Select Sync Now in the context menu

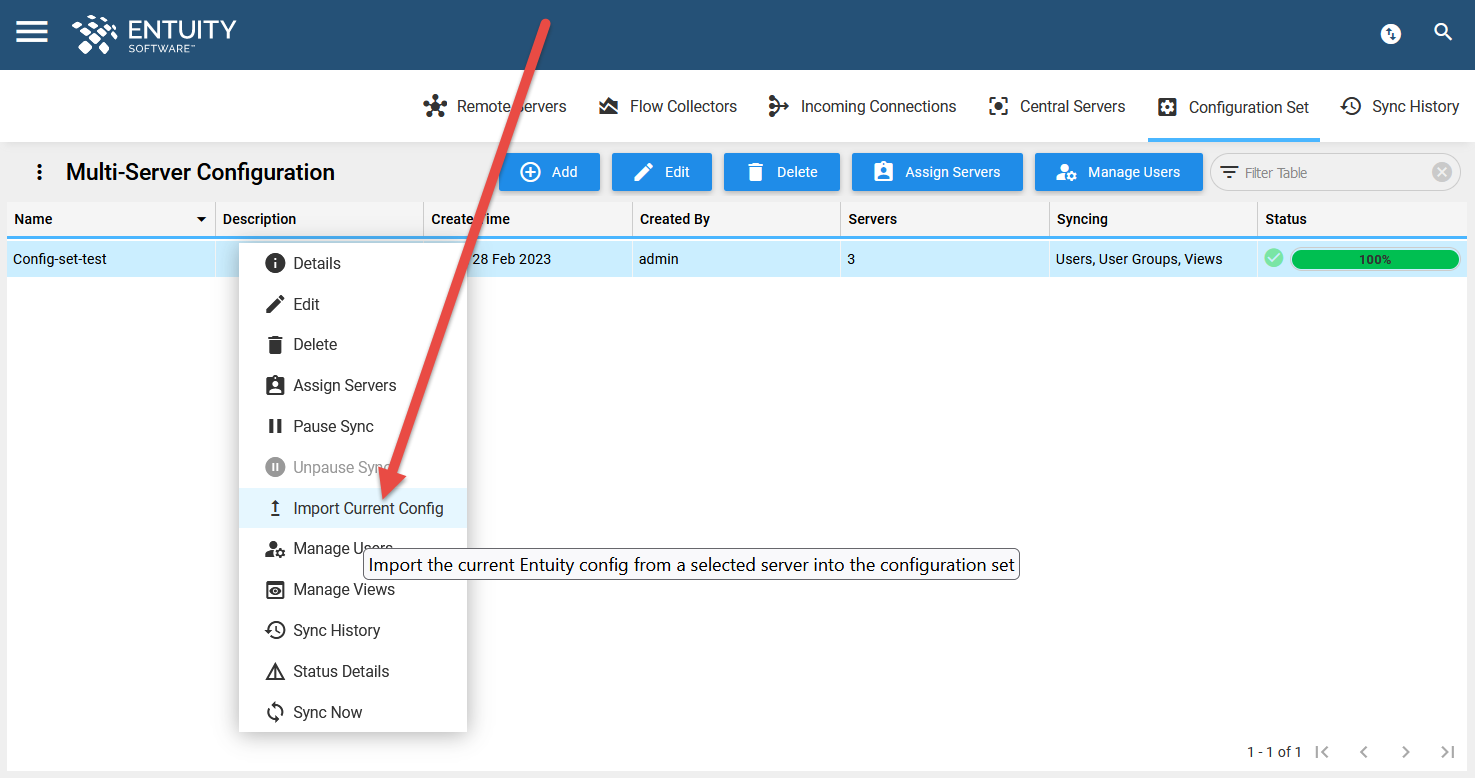353,712
